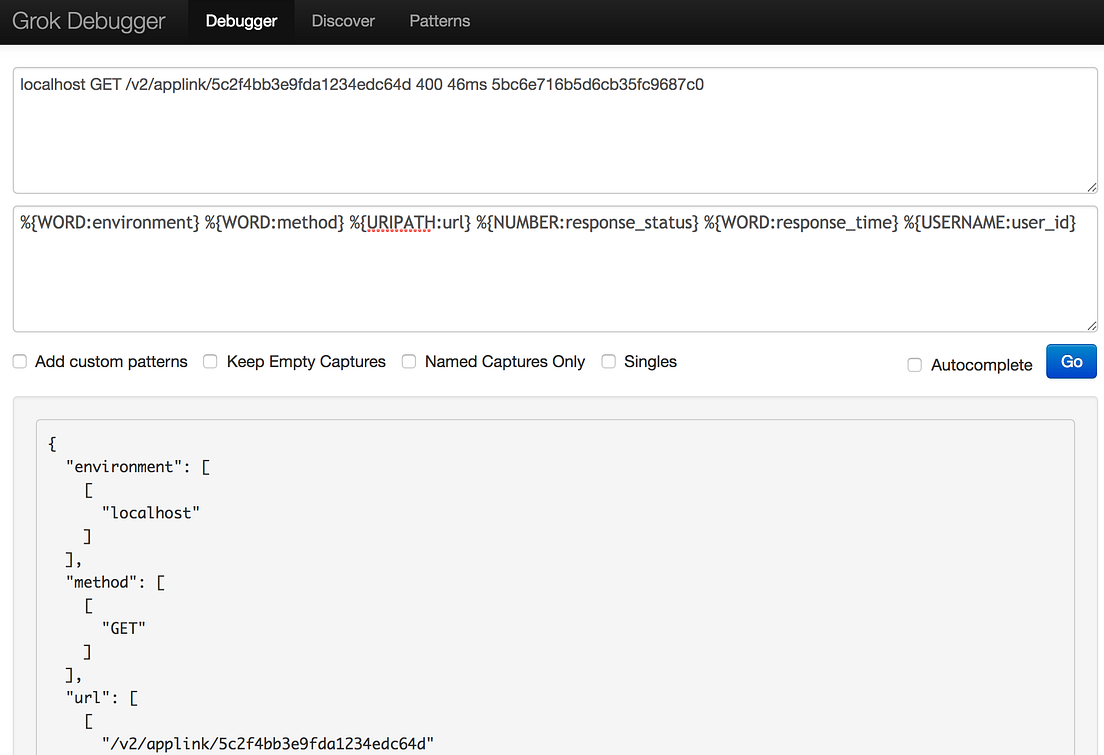
Task: Switch to the Discover tab
Action: [x=343, y=20]
